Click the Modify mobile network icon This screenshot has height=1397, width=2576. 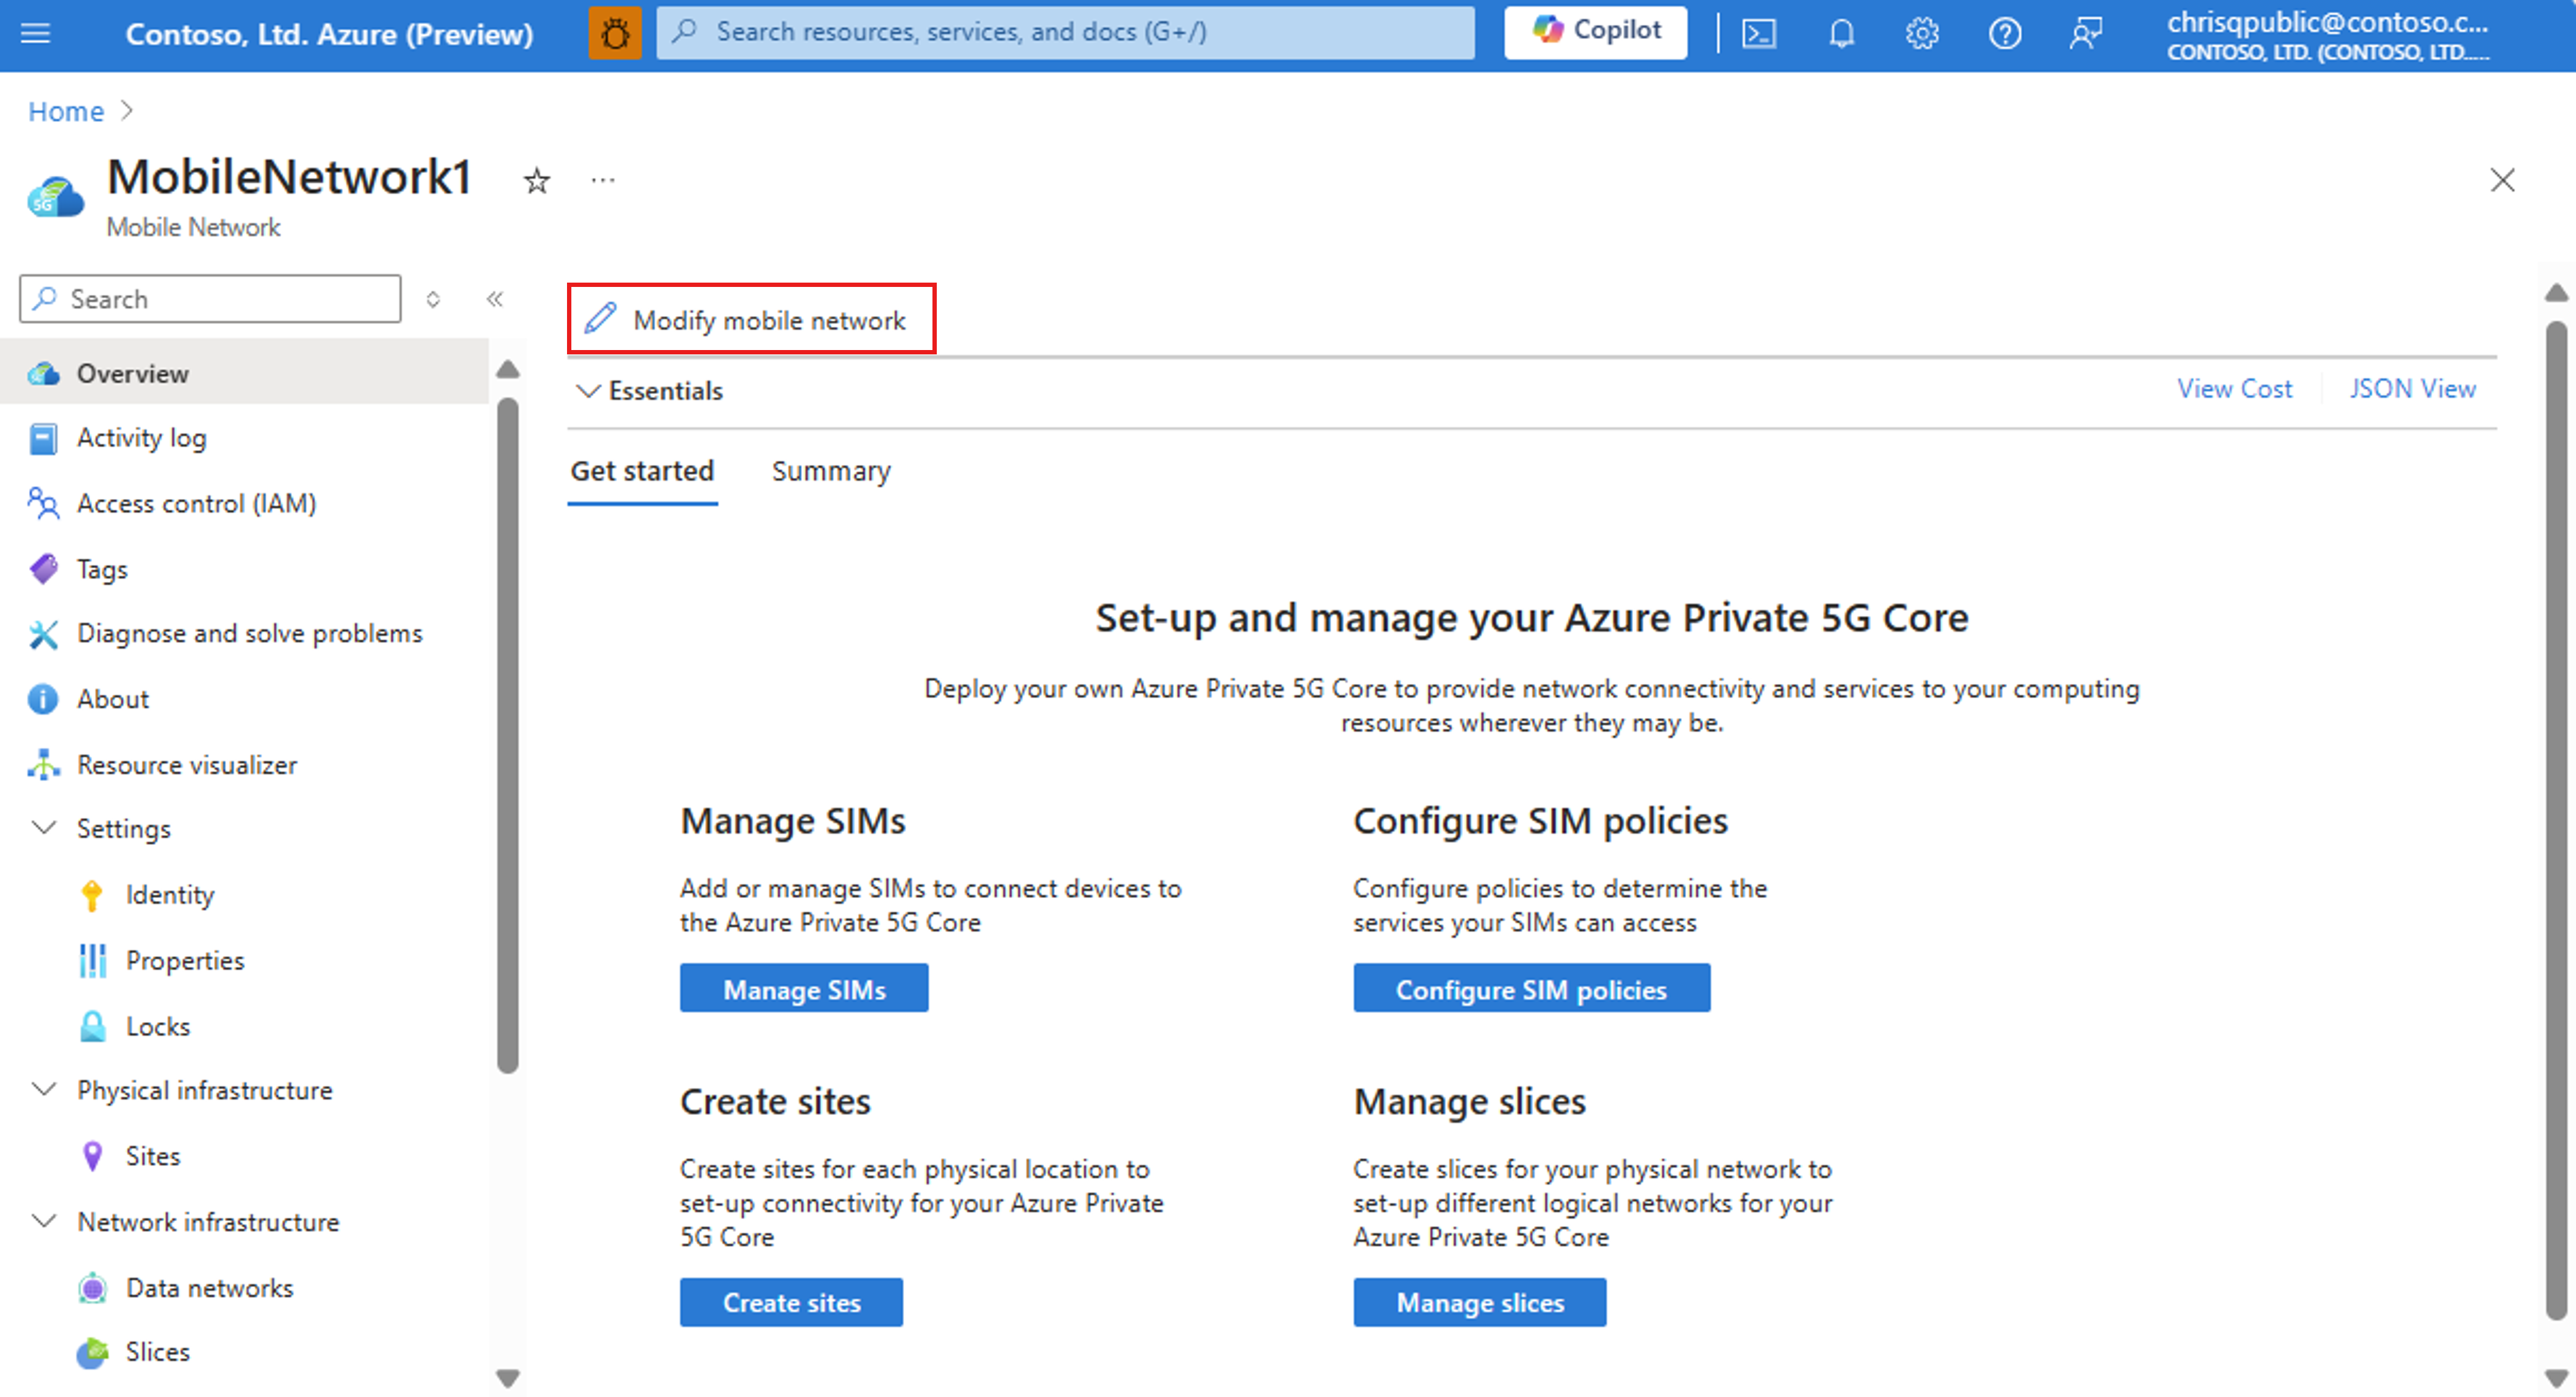coord(602,318)
